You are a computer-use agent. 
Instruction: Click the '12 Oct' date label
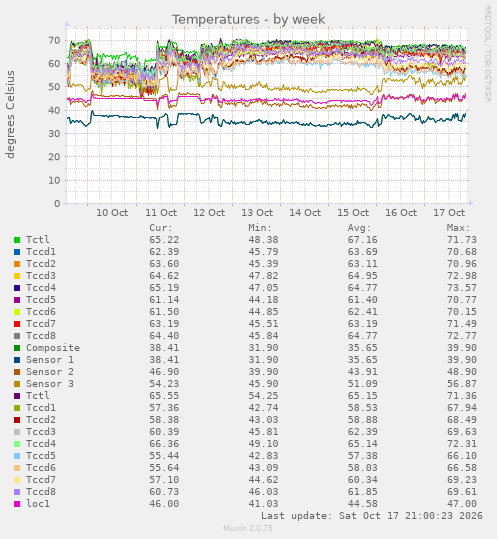(x=209, y=213)
